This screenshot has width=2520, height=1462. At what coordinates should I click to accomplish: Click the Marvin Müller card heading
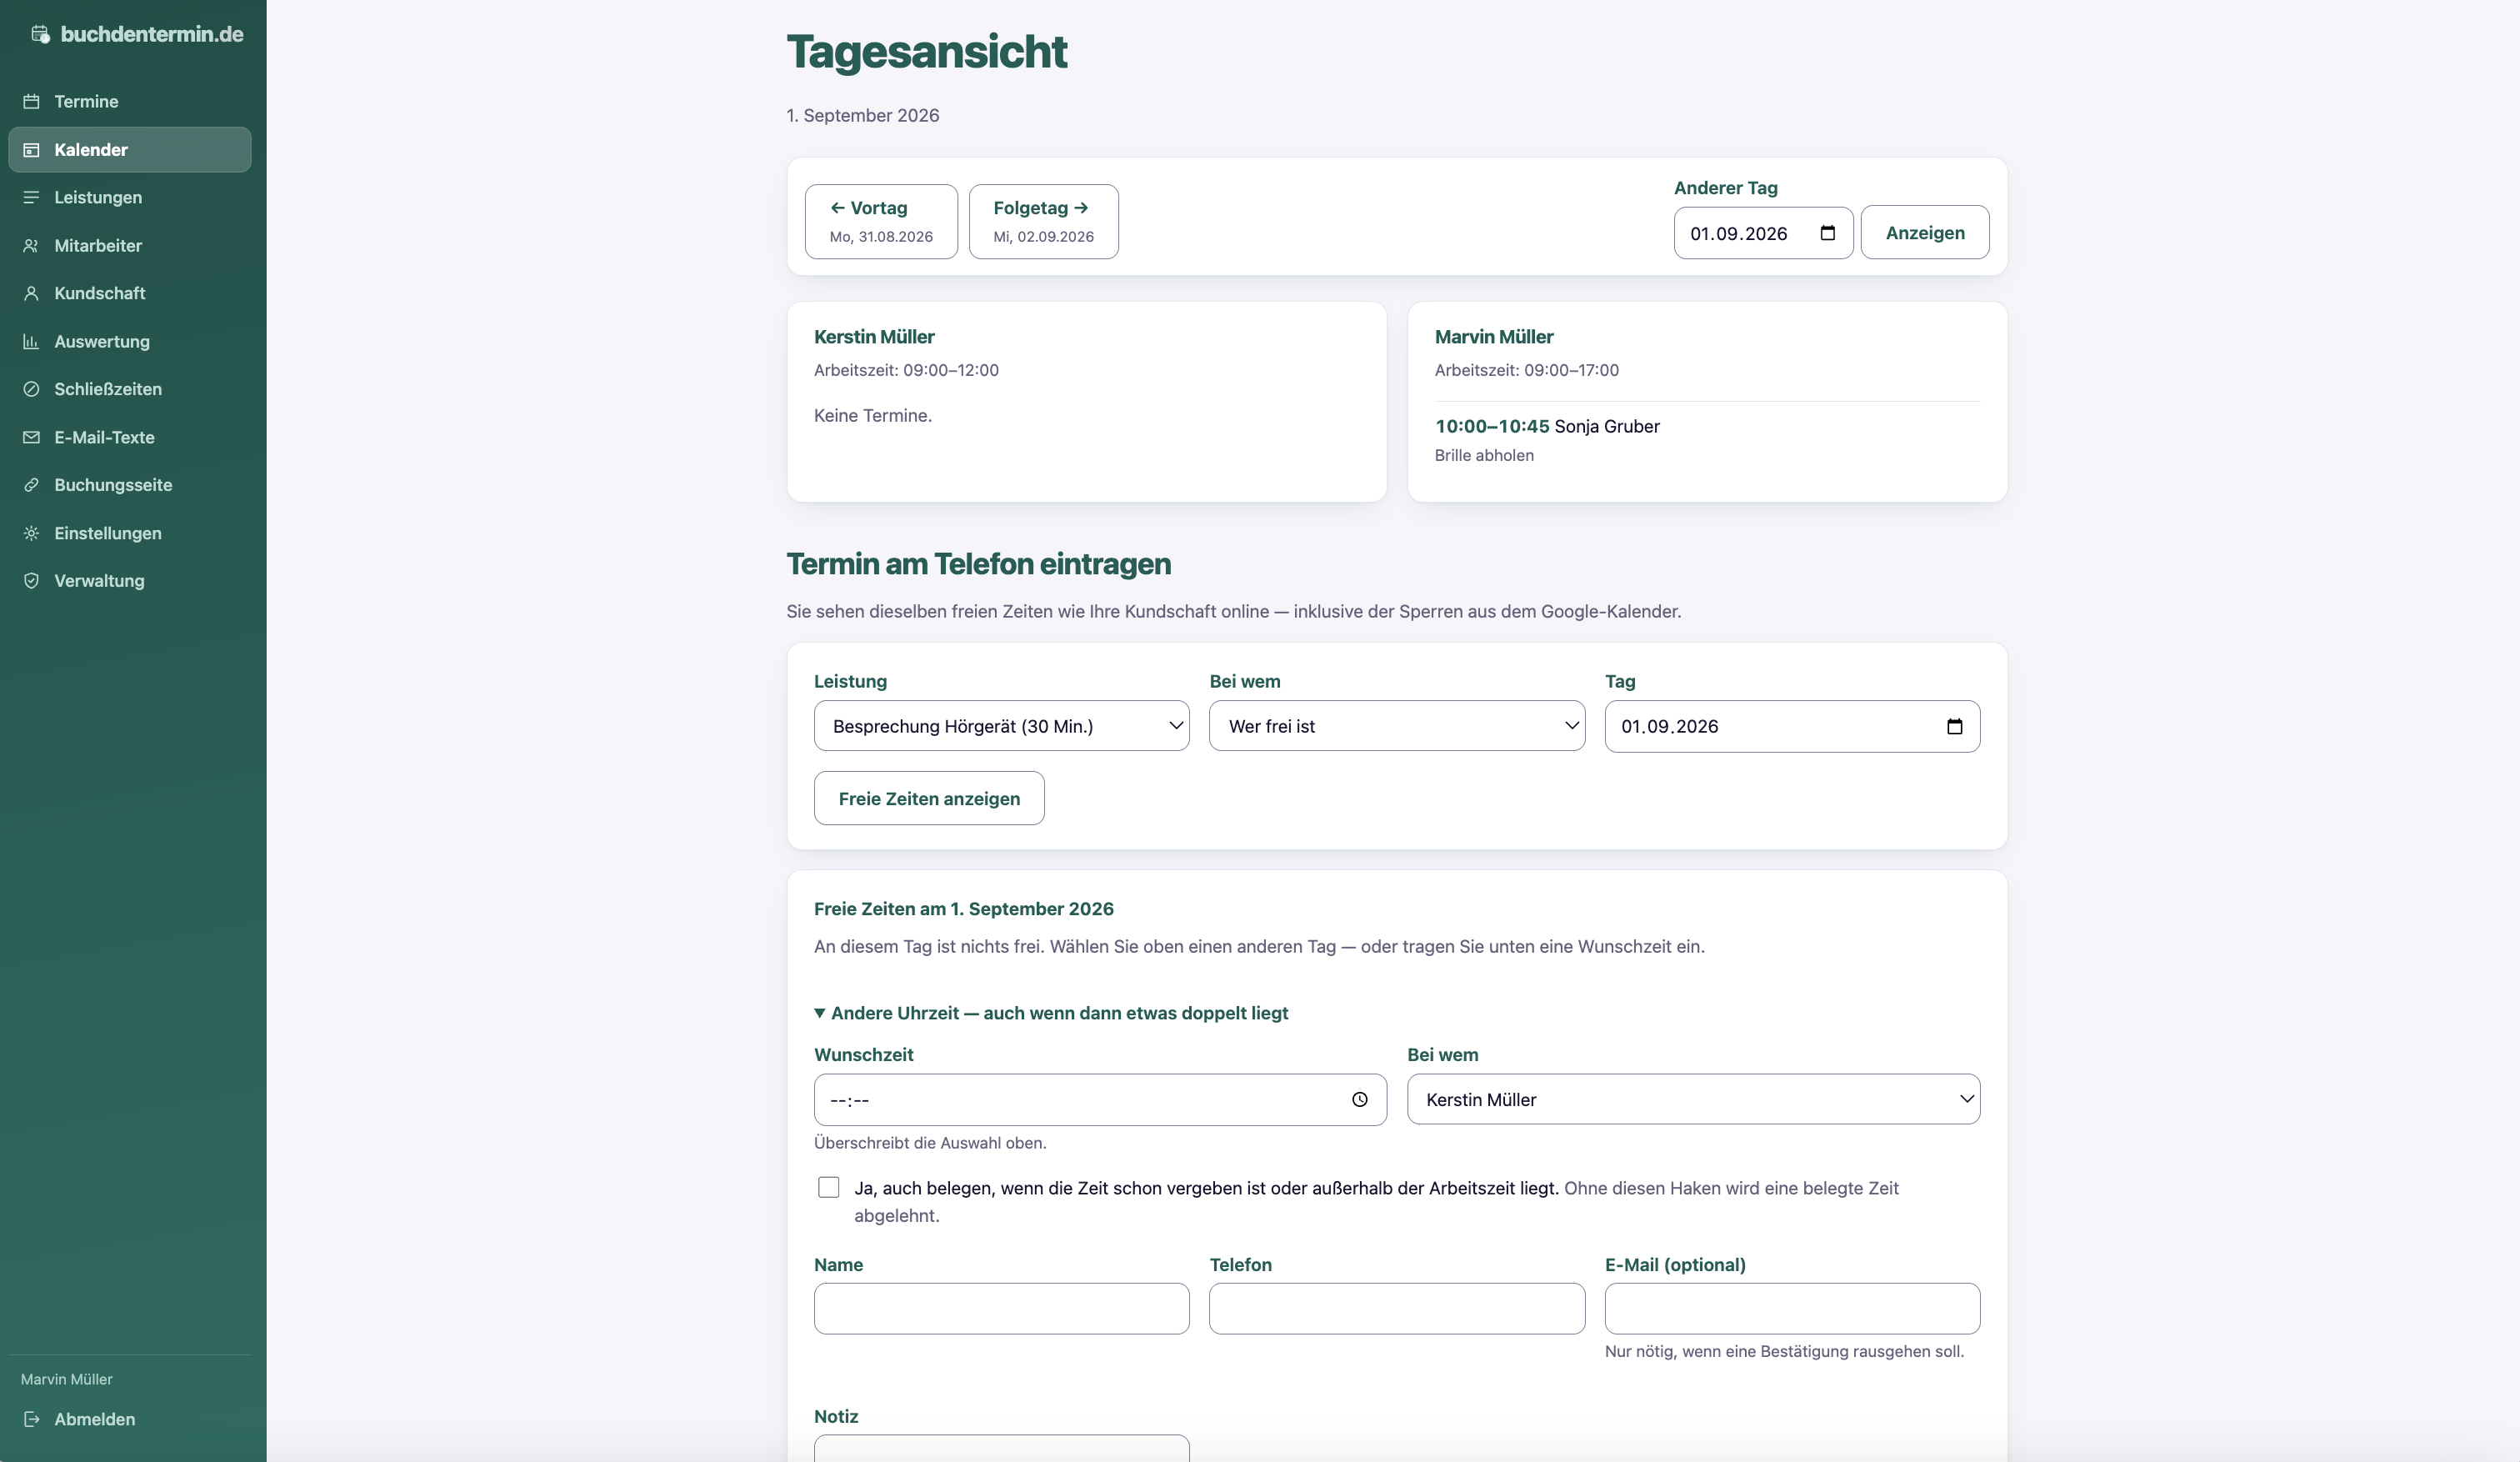tap(1494, 337)
